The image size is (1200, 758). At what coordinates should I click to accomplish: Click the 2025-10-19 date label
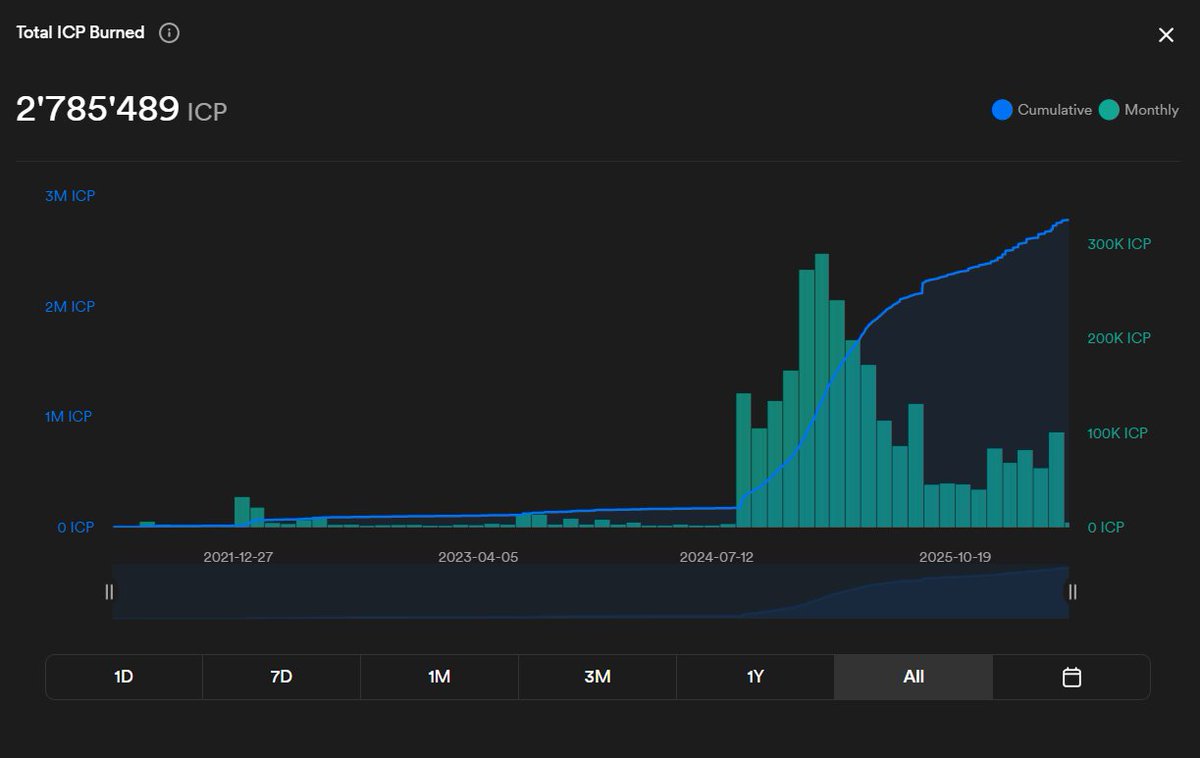coord(955,557)
